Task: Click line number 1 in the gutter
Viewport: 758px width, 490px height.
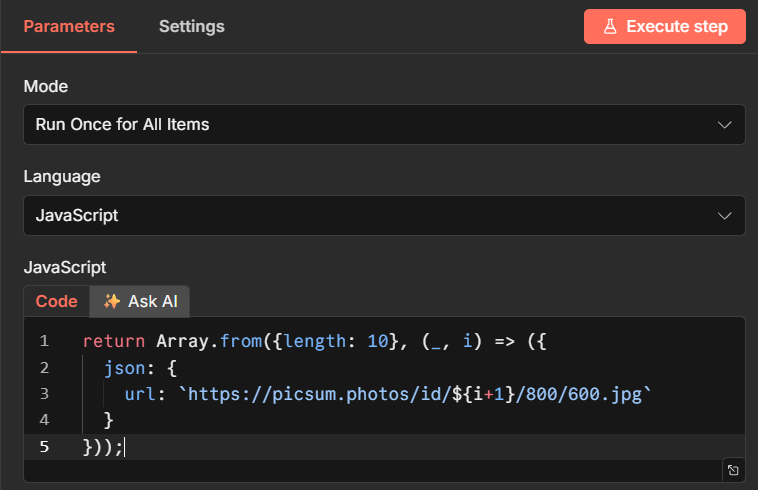Action: (x=44, y=342)
